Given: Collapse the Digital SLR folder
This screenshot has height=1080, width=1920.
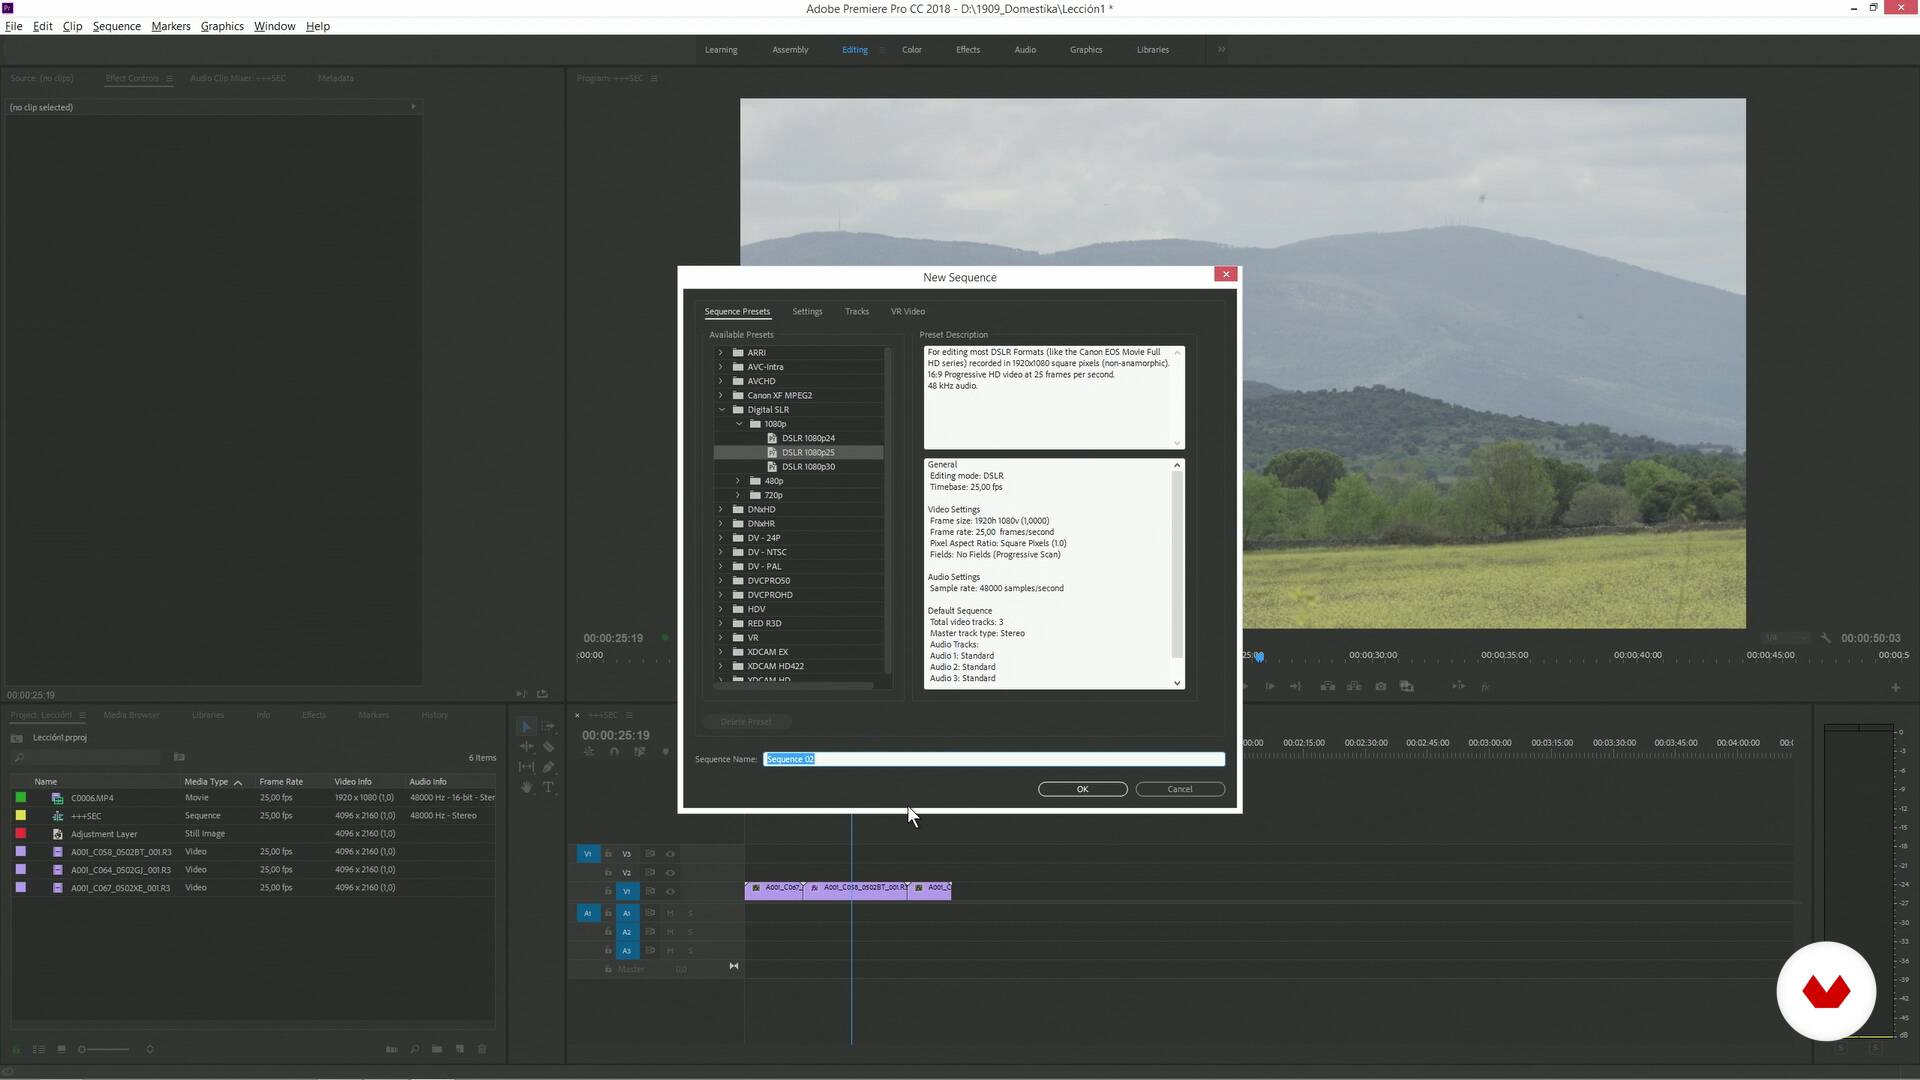Looking at the screenshot, I should click(721, 410).
